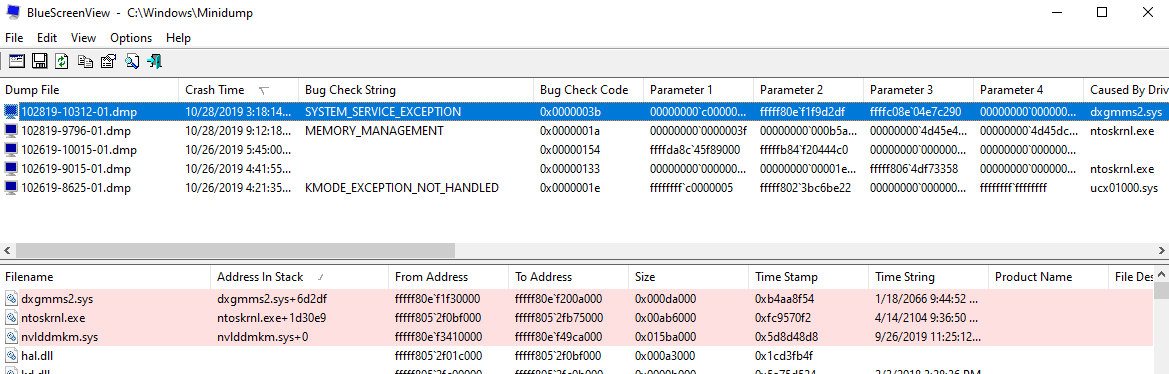Save selected items floppy disk icon
This screenshot has height=374, width=1169.
(40, 61)
